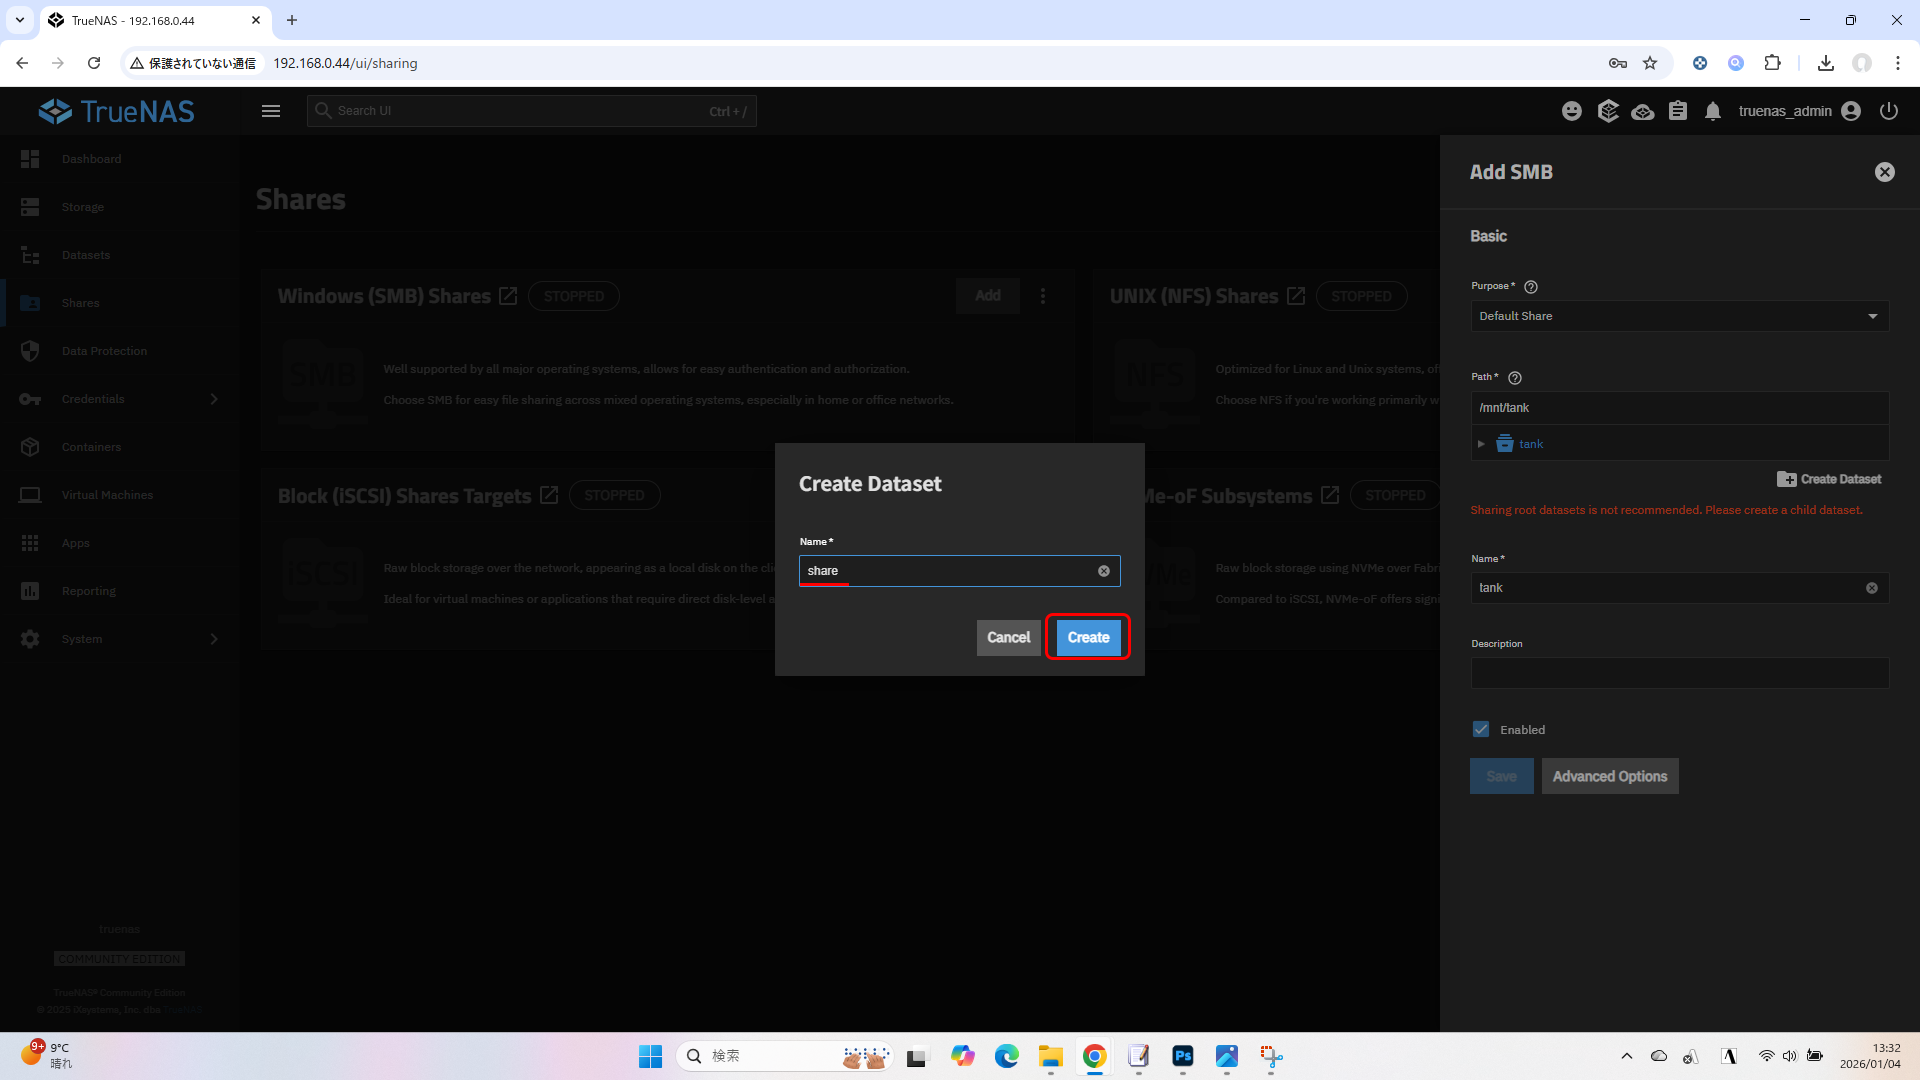Click the dataset Name input field

(x=950, y=571)
